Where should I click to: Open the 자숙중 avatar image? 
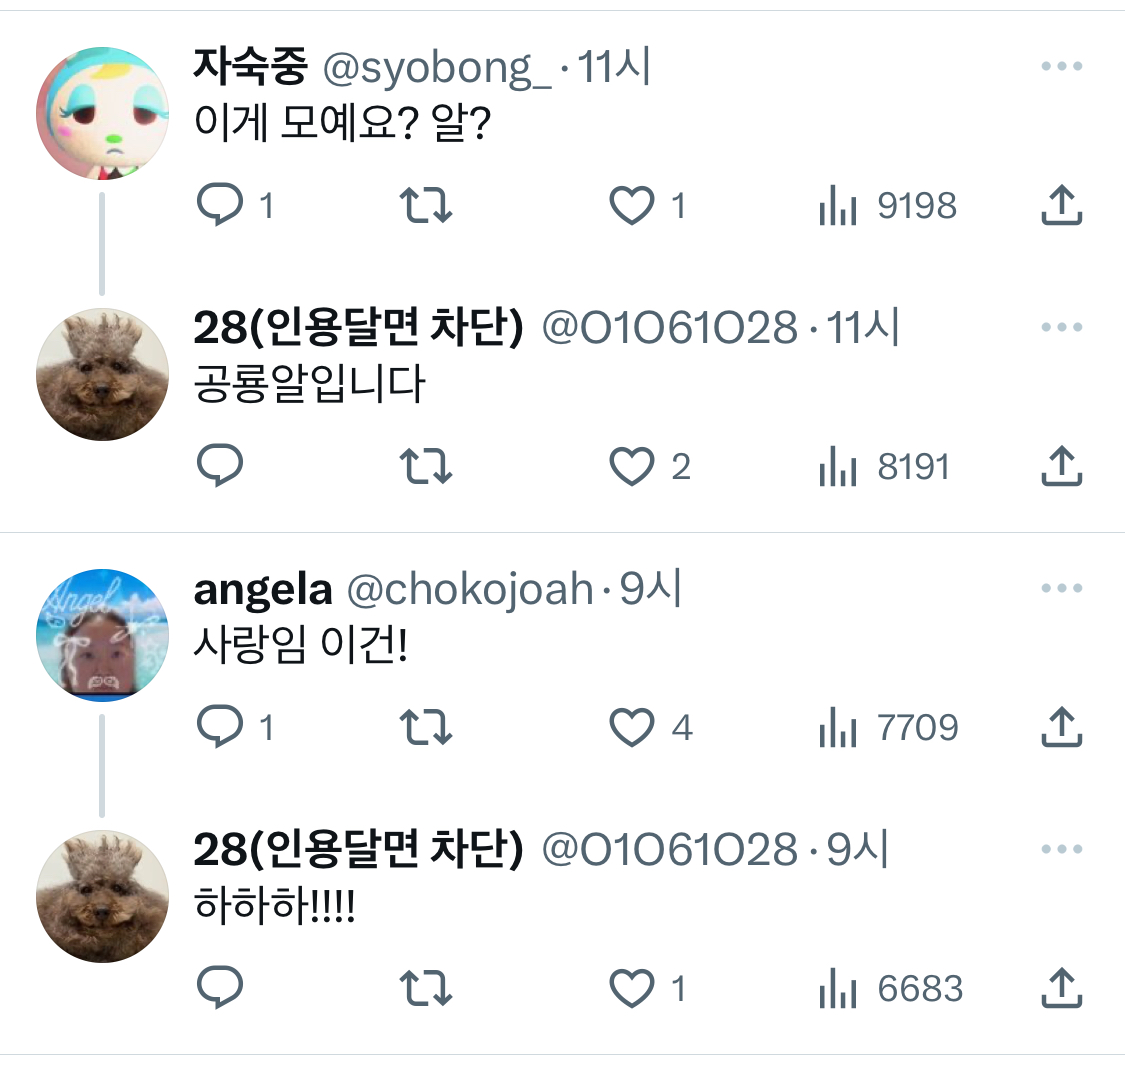(x=103, y=113)
